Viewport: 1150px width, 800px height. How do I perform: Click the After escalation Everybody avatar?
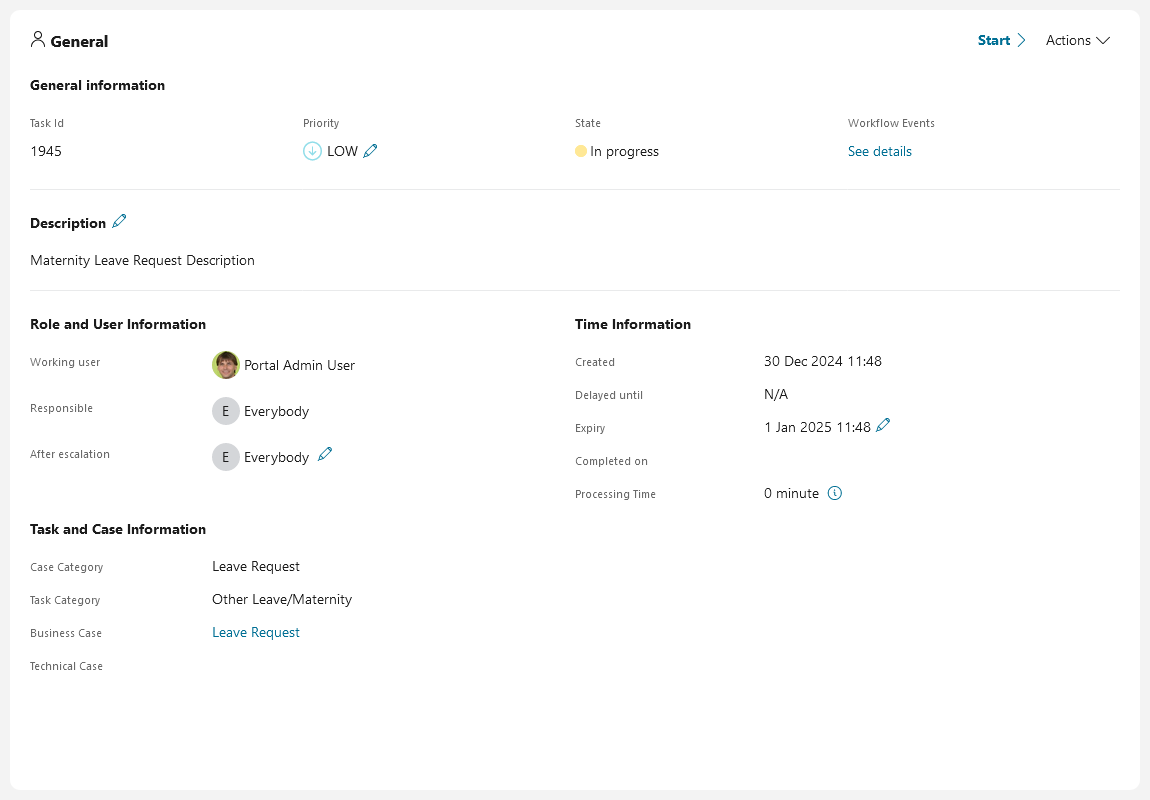pos(226,457)
